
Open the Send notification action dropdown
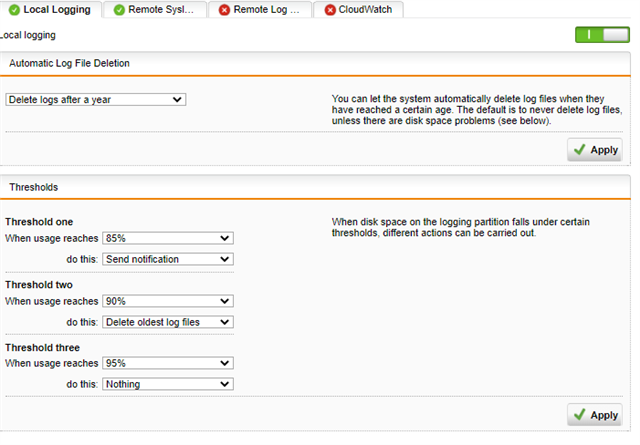click(168, 259)
